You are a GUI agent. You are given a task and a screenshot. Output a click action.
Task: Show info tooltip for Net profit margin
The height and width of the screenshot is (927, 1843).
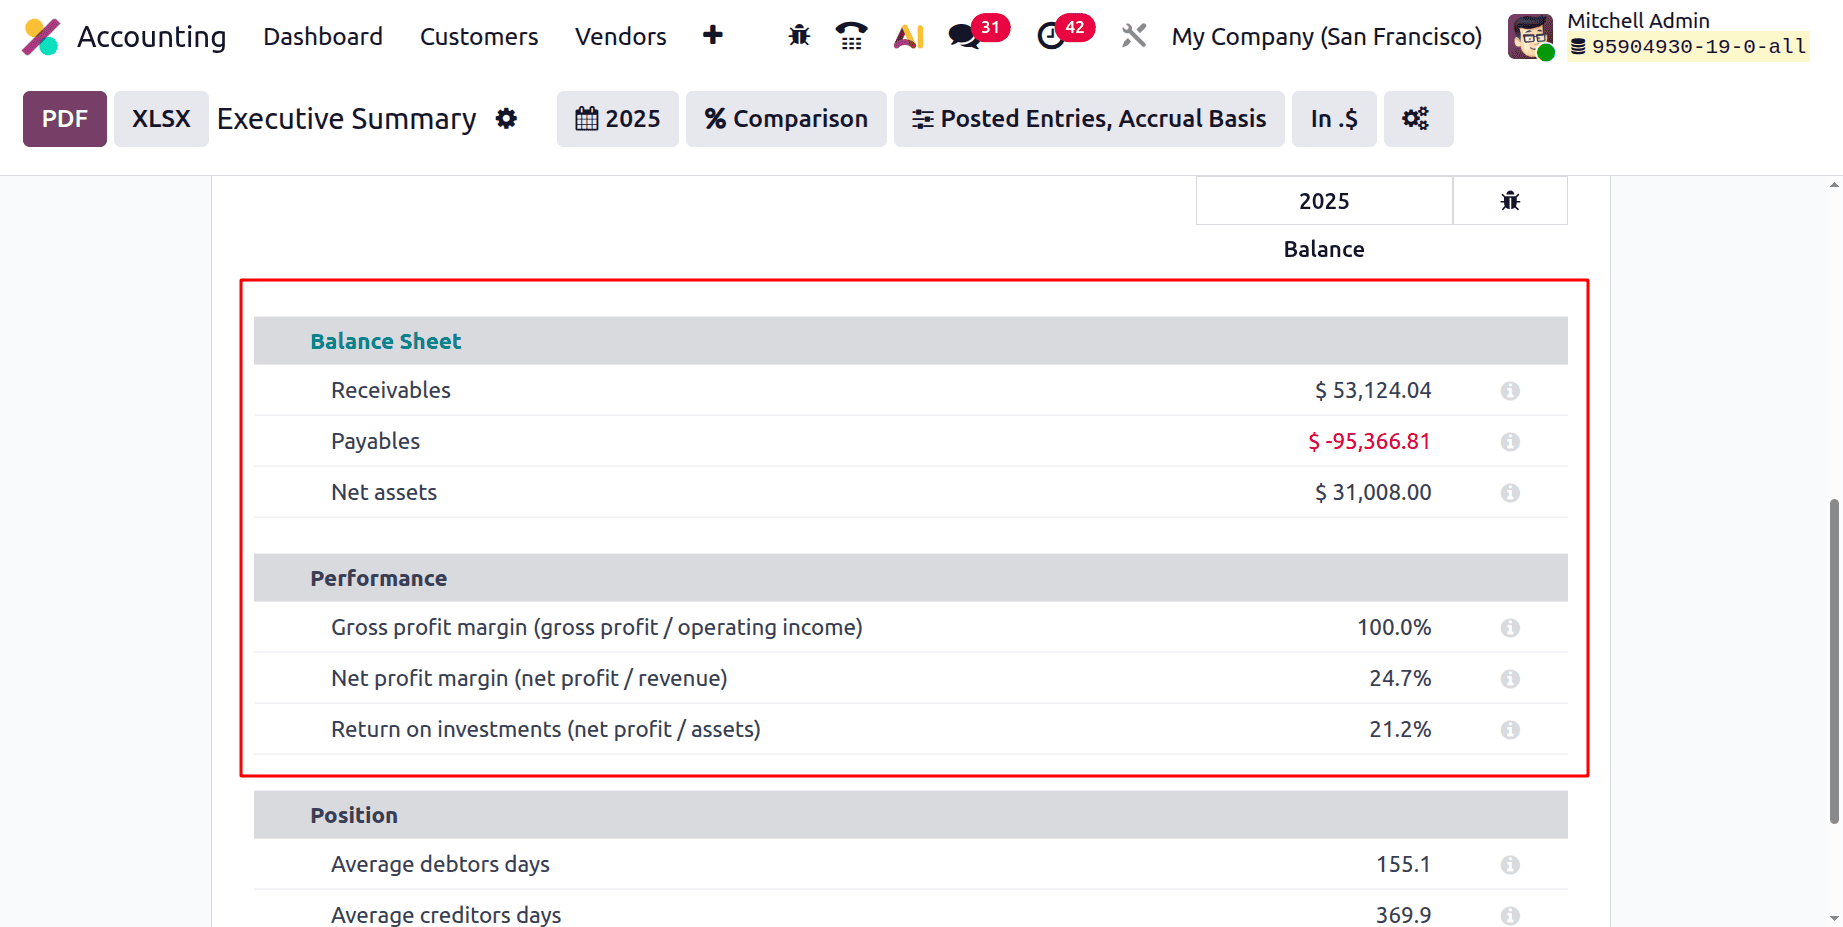click(1509, 678)
